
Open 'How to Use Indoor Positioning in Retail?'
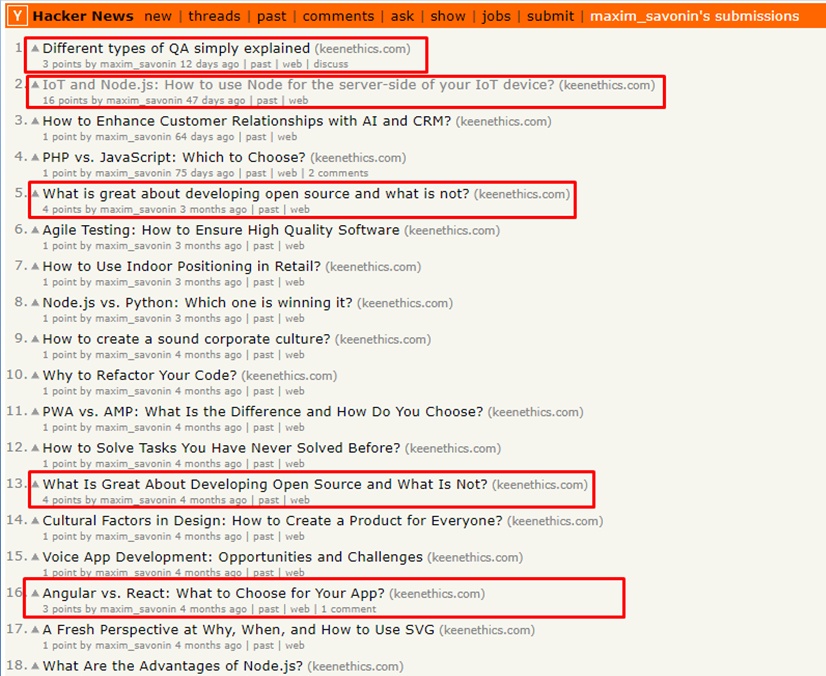(x=182, y=266)
